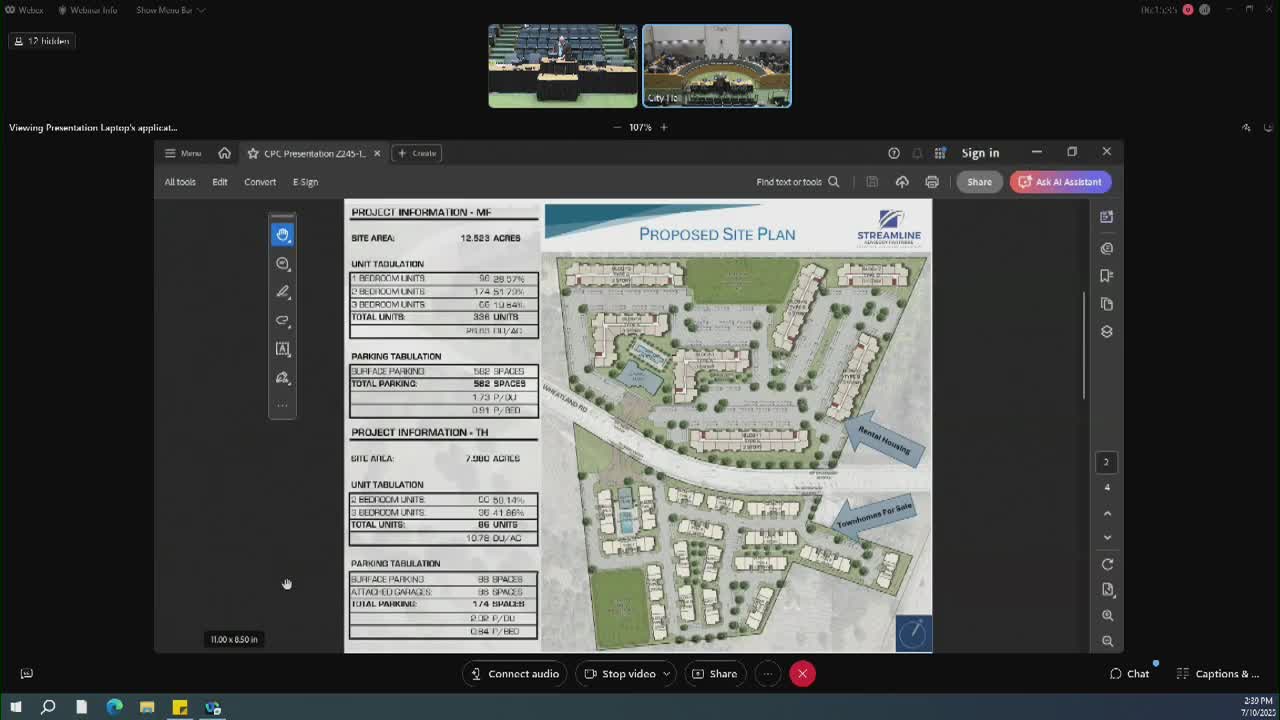Viewport: 1280px width, 720px height.
Task: Open the Edit tool menu
Action: click(220, 182)
